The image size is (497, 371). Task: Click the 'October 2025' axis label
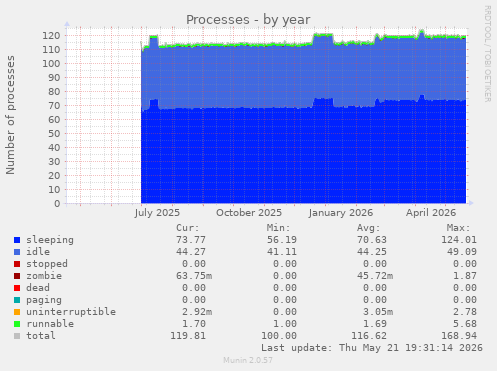pos(249,213)
